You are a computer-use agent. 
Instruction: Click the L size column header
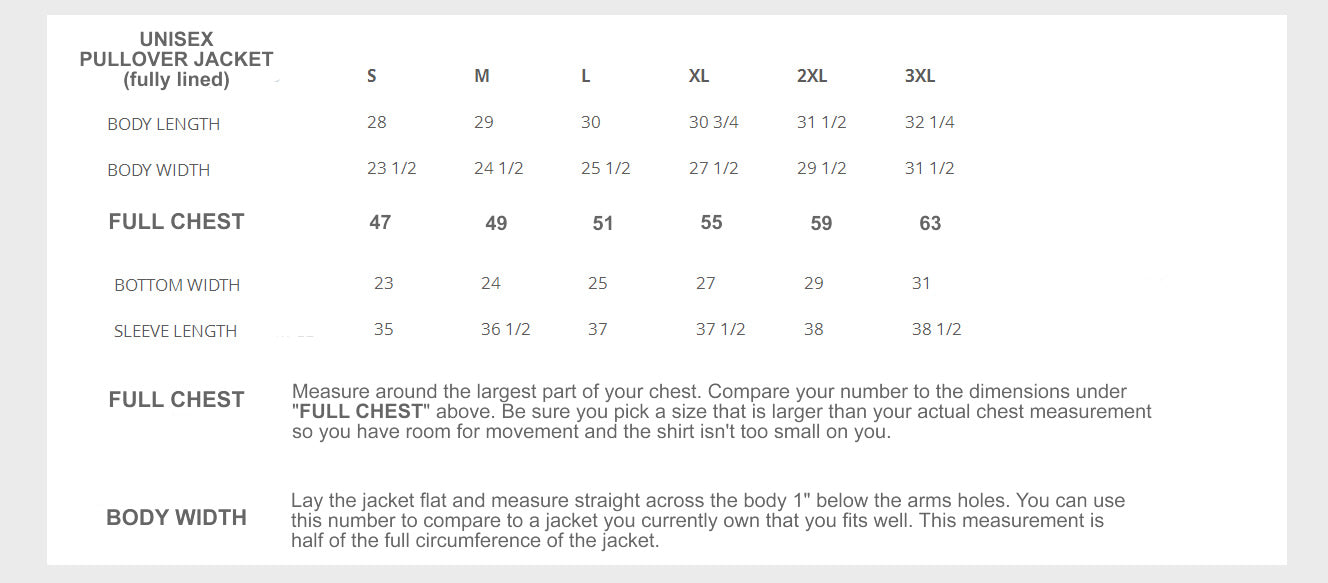tap(586, 76)
